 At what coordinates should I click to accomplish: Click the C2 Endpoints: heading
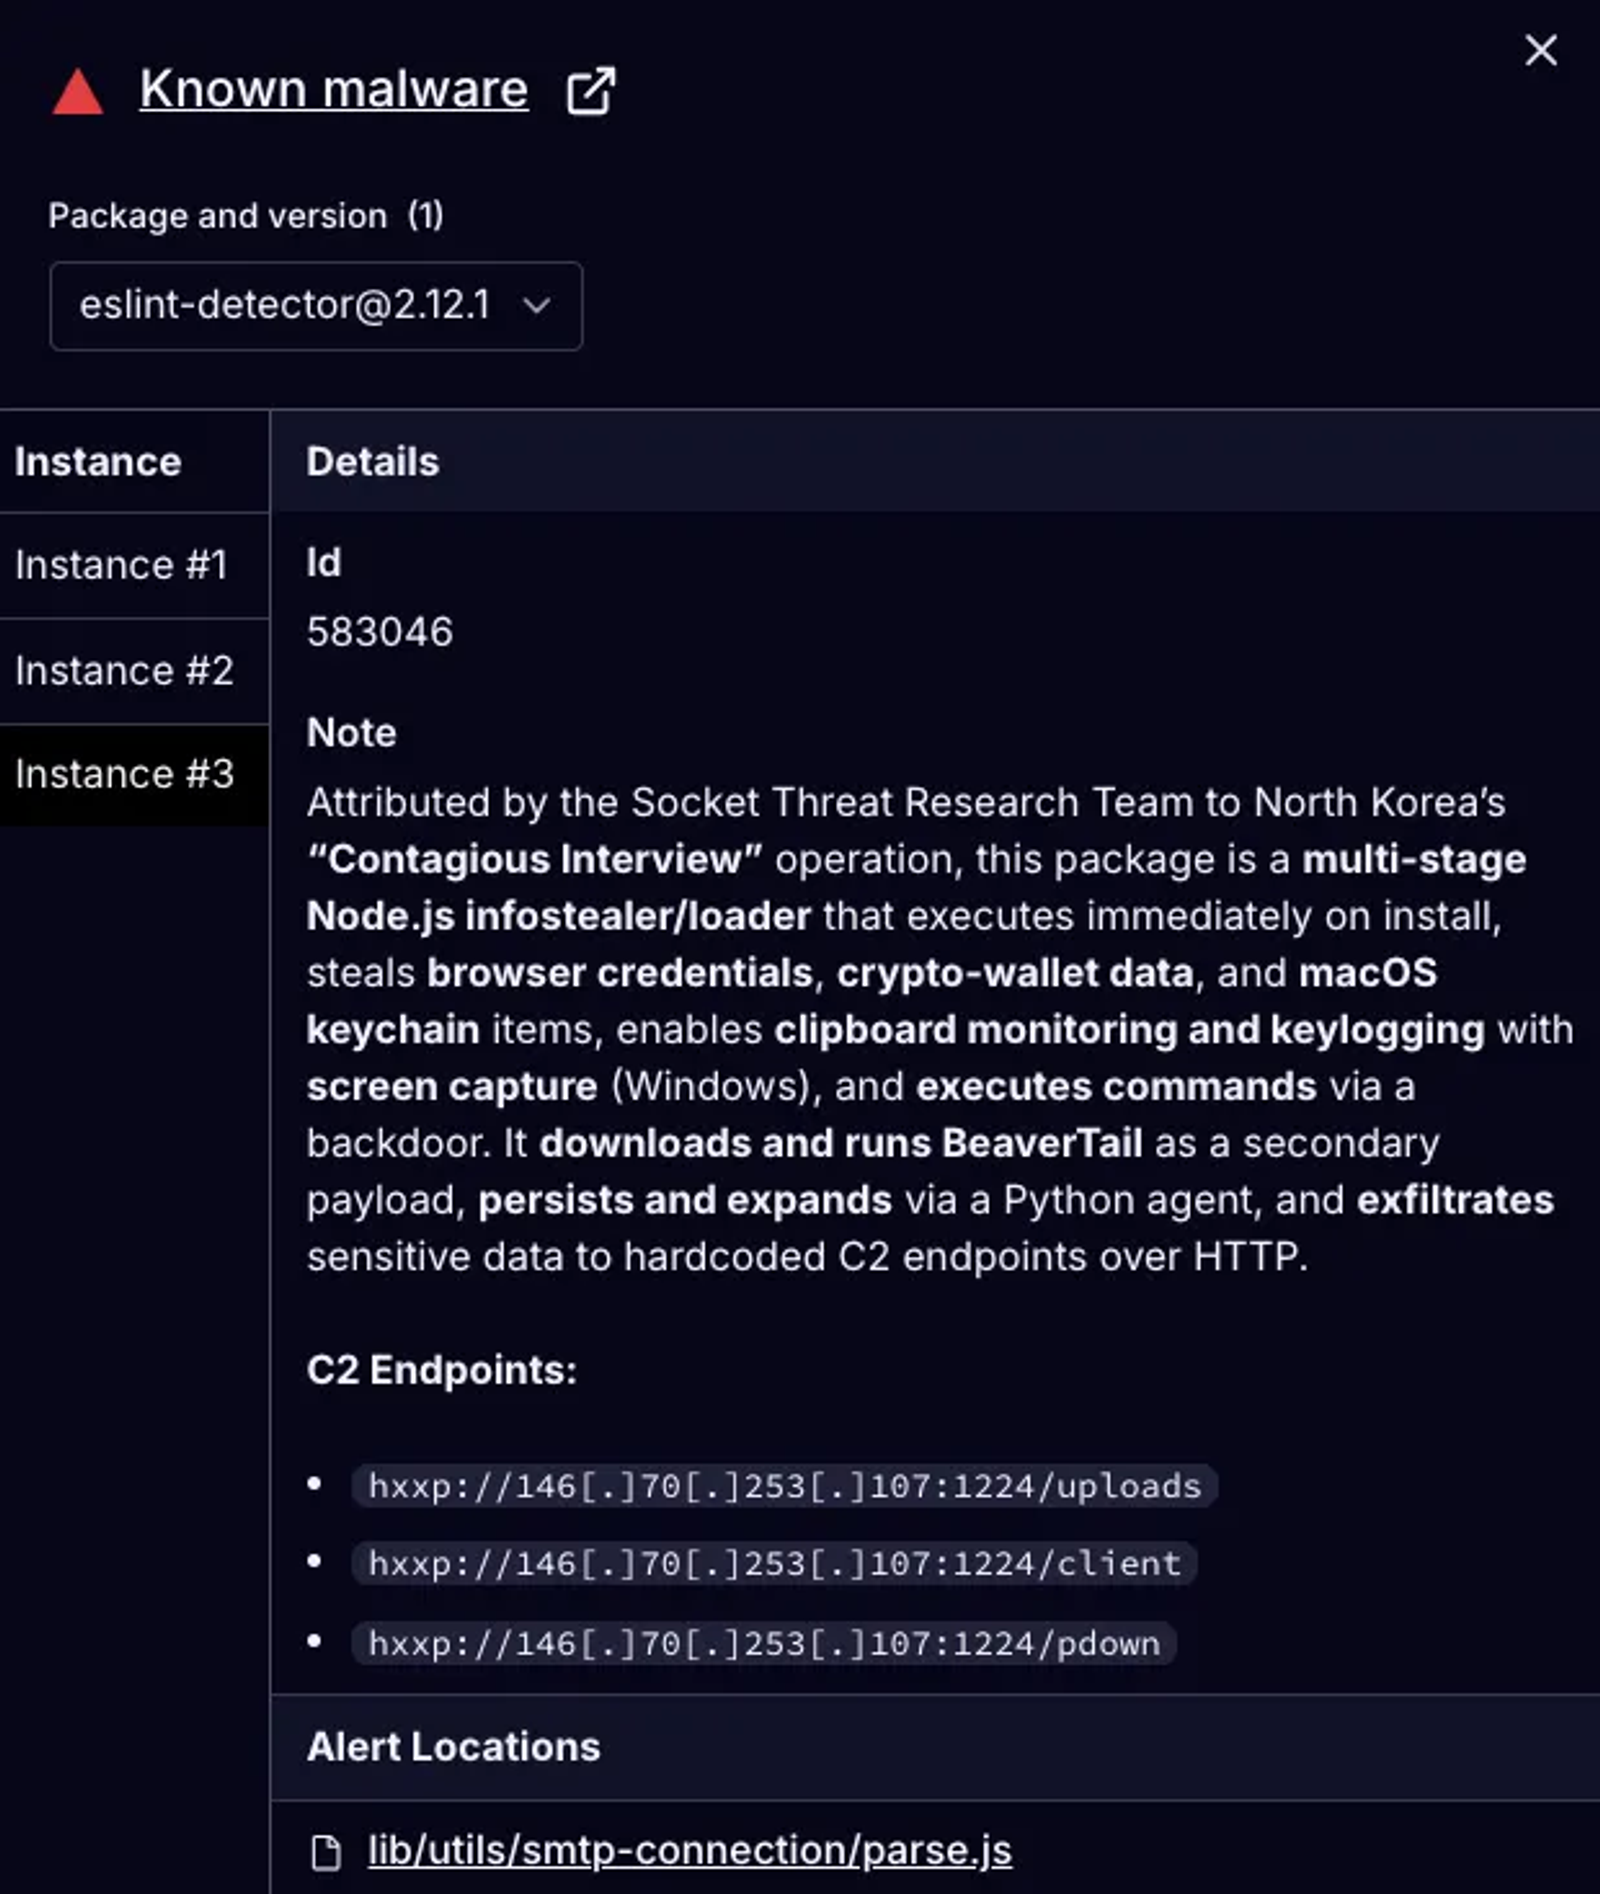(442, 1370)
